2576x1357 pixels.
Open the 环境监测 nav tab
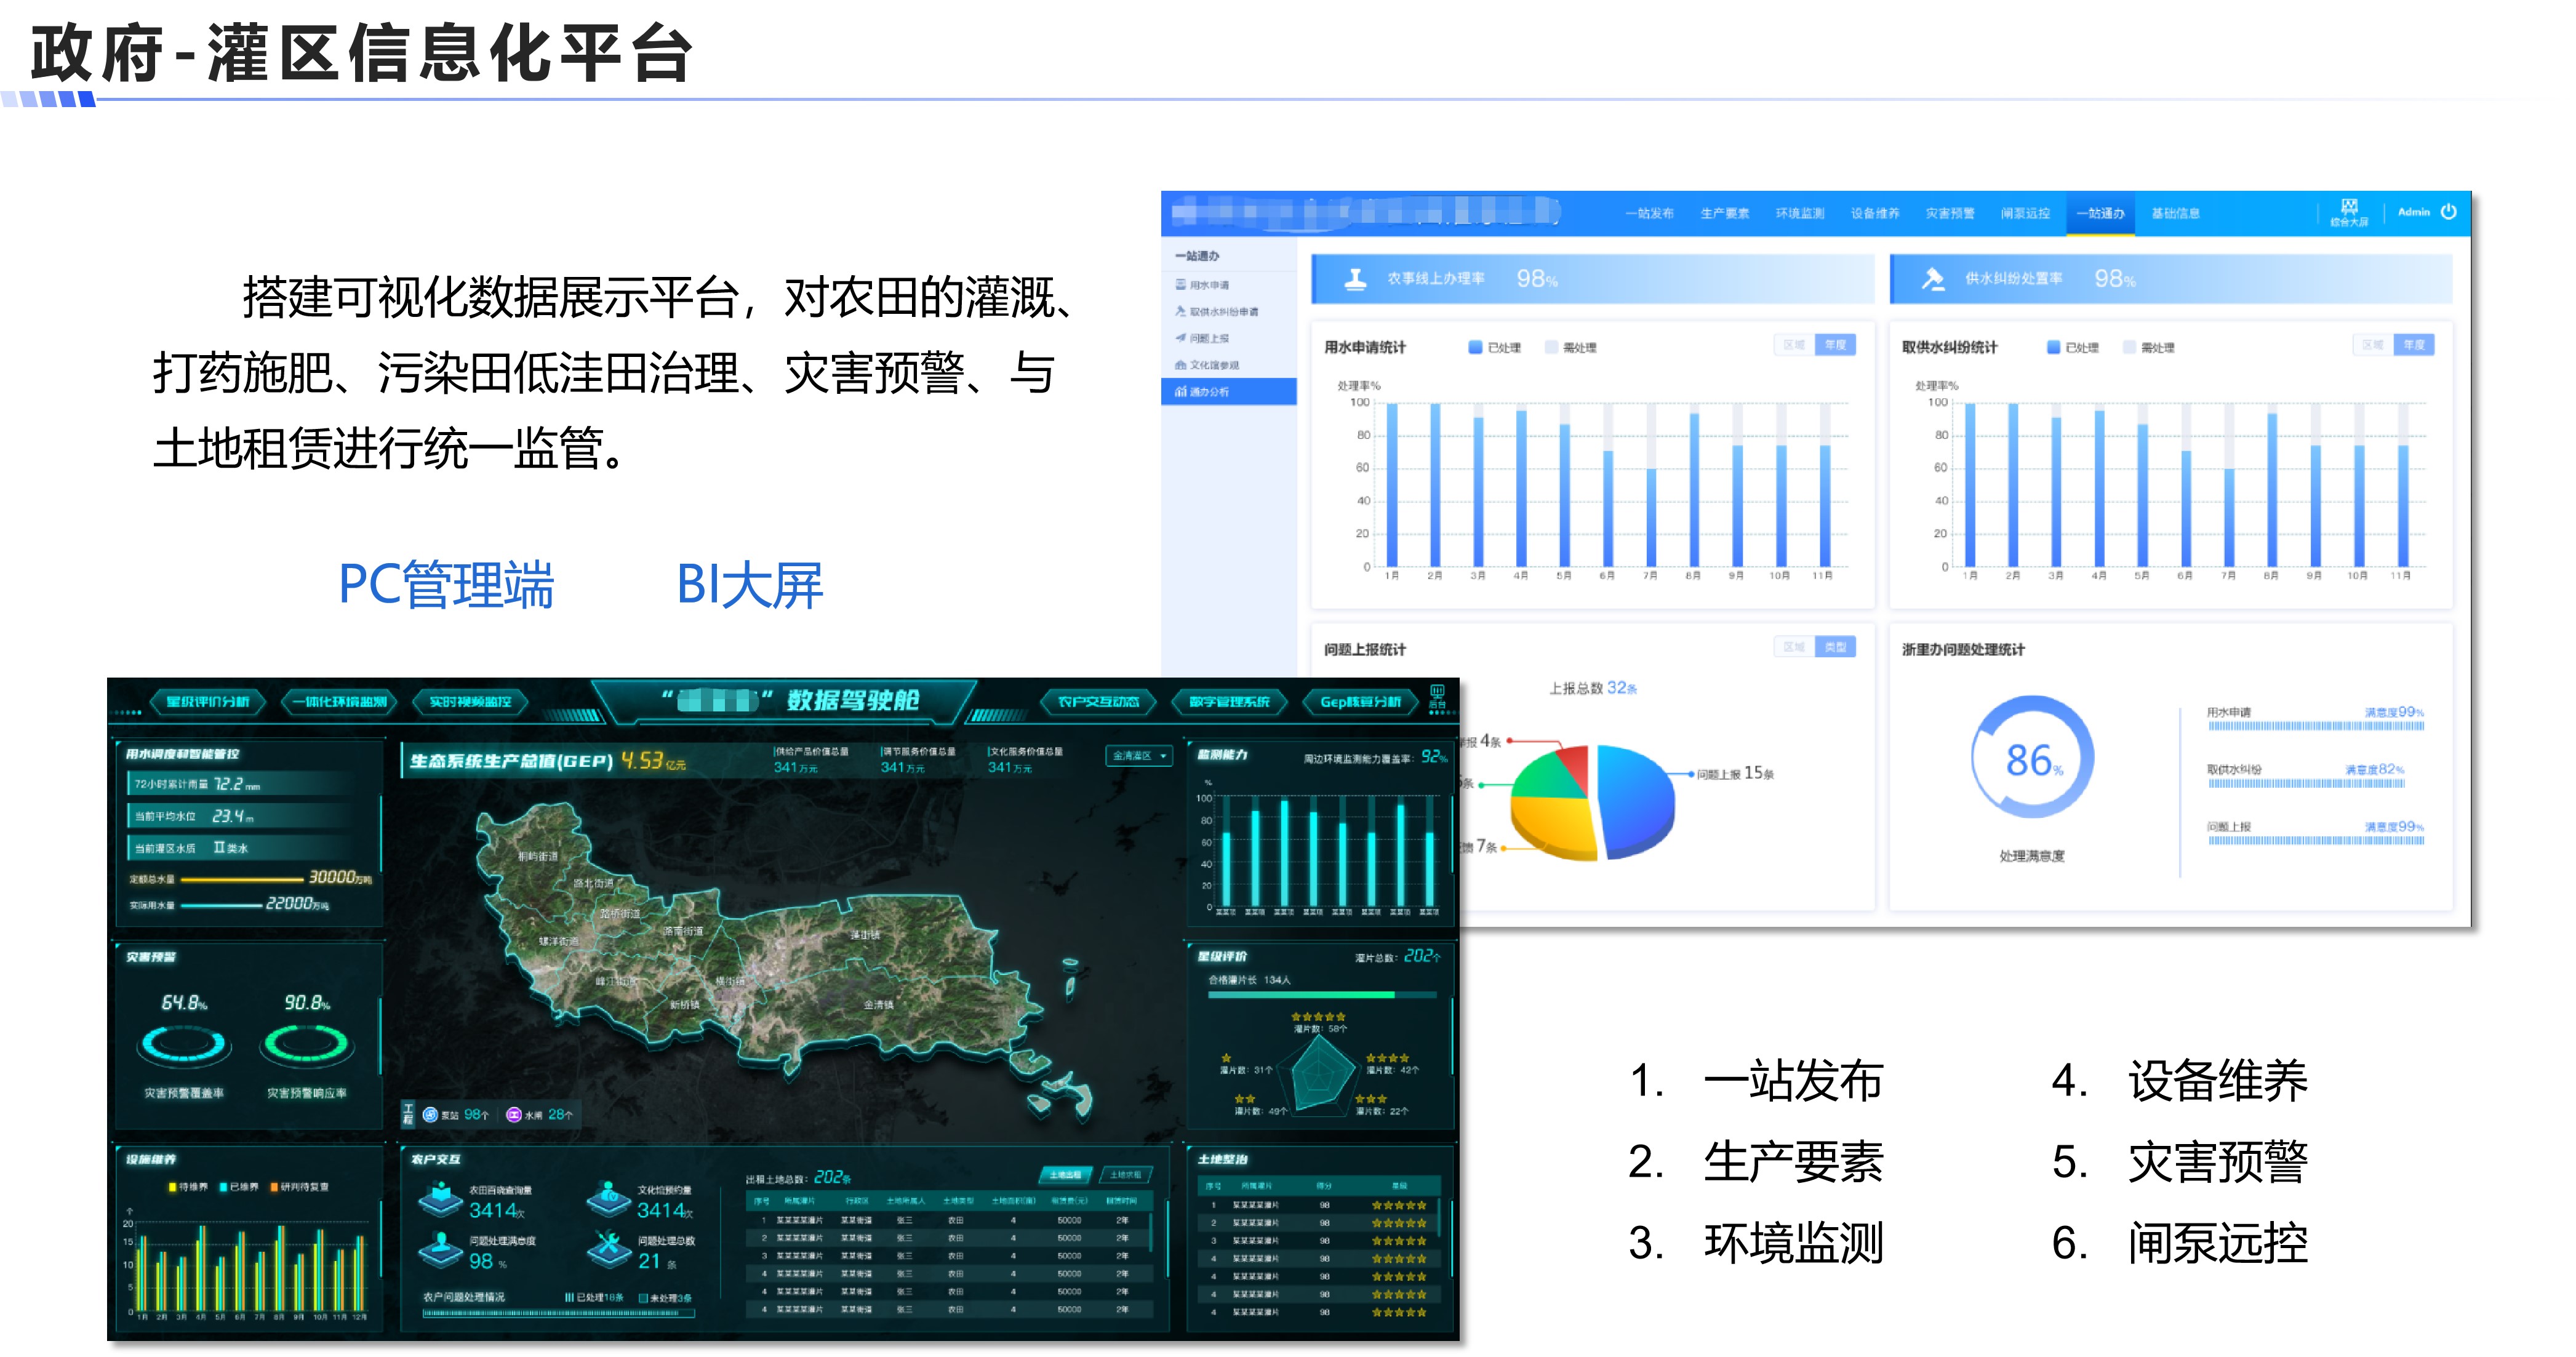point(1800,213)
